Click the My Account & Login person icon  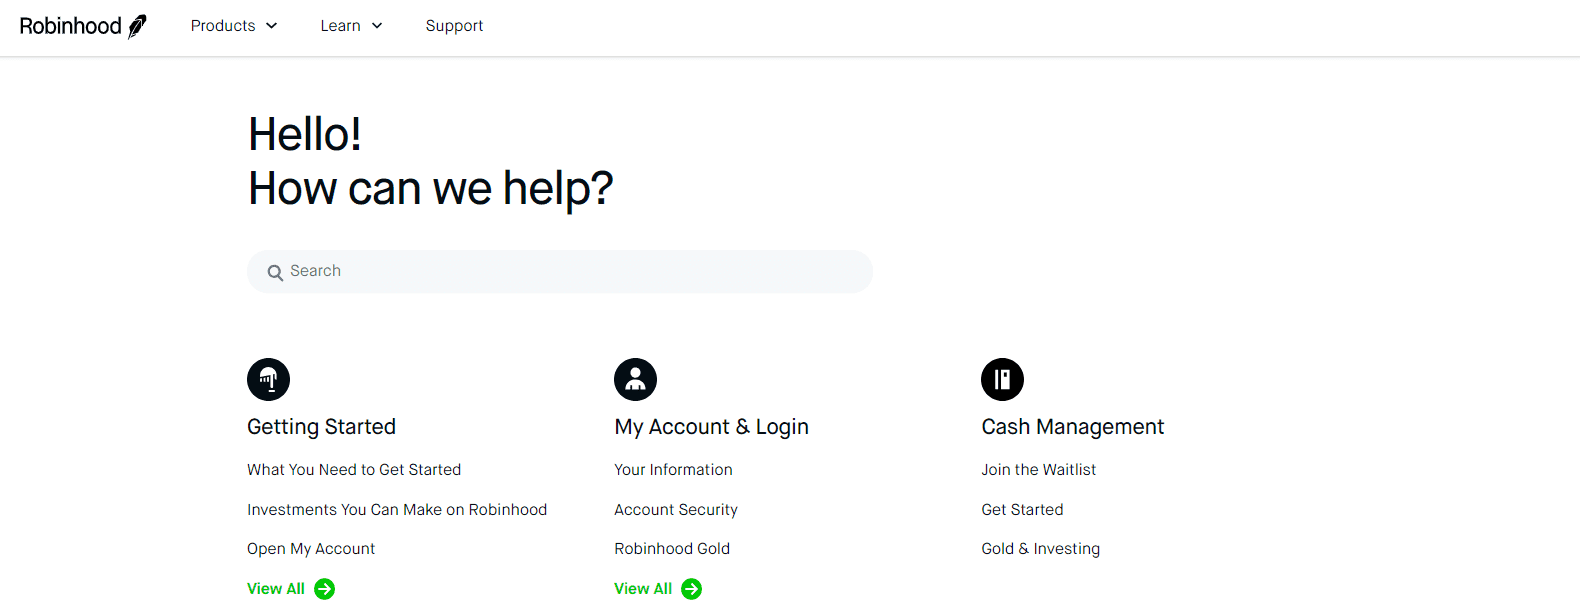[635, 379]
